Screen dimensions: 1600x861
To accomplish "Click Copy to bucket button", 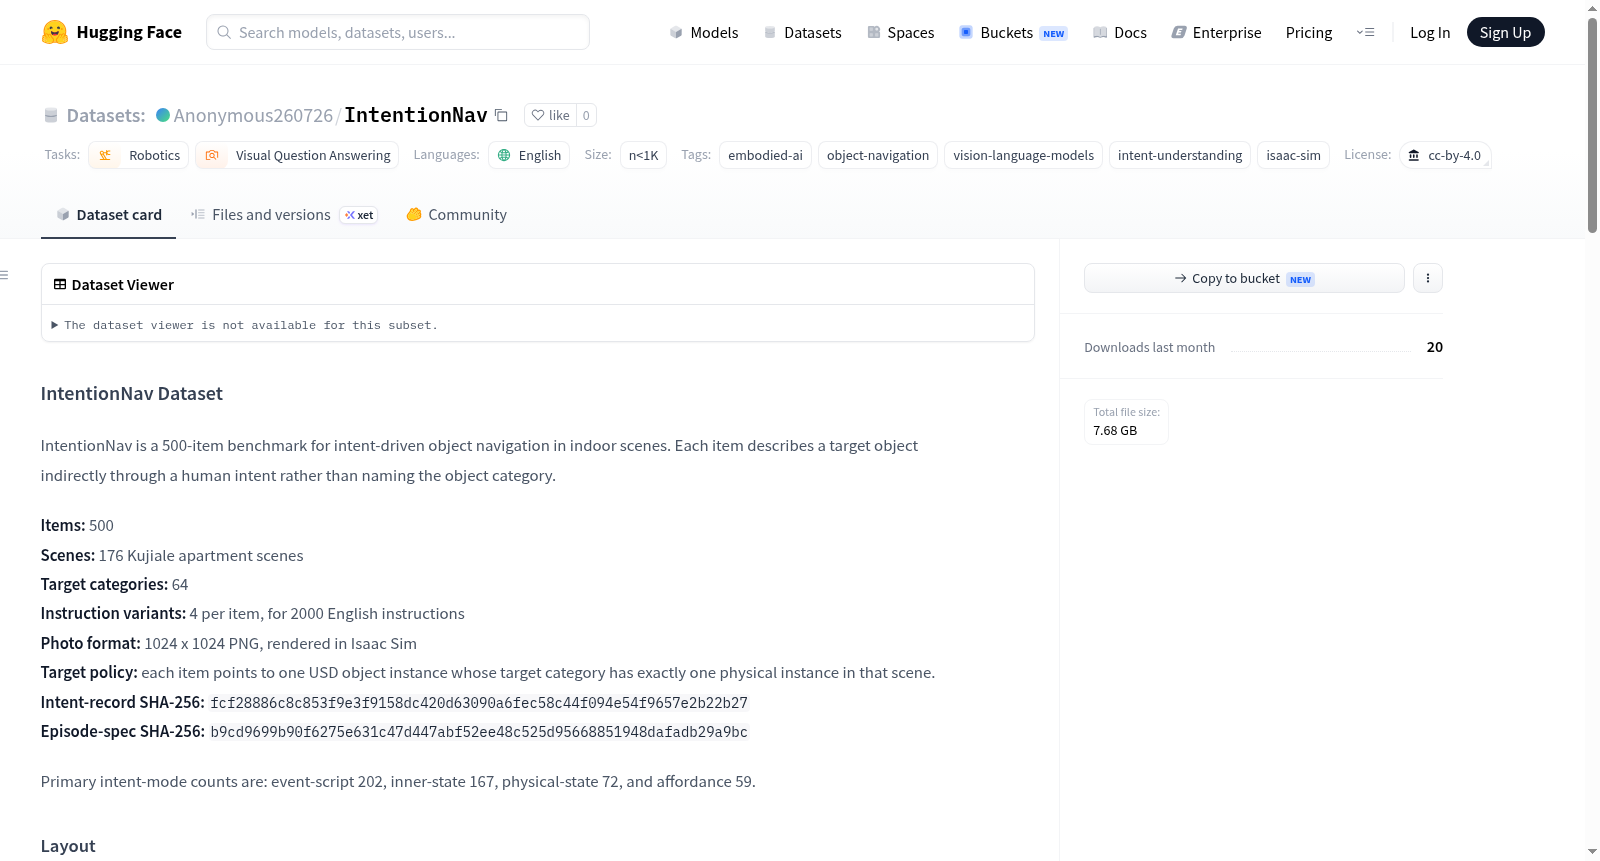I will [x=1244, y=278].
